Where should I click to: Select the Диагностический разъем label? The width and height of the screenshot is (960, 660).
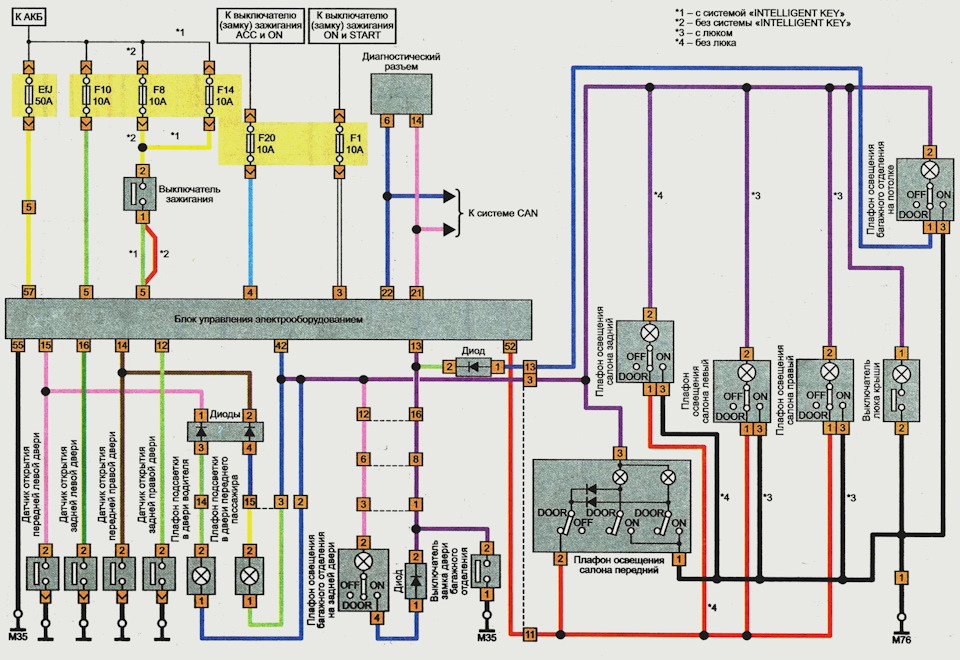(x=401, y=61)
